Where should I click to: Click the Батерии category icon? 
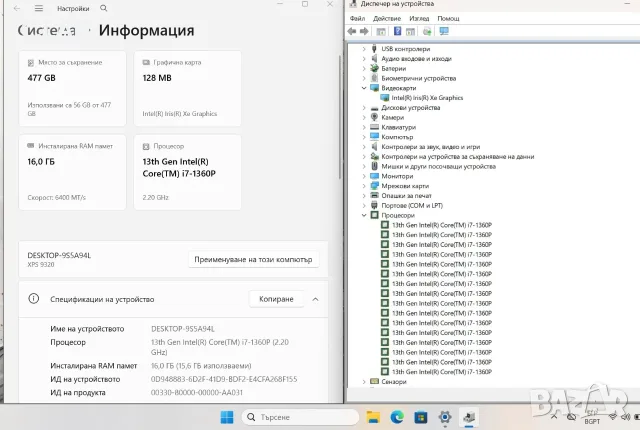pos(374,68)
